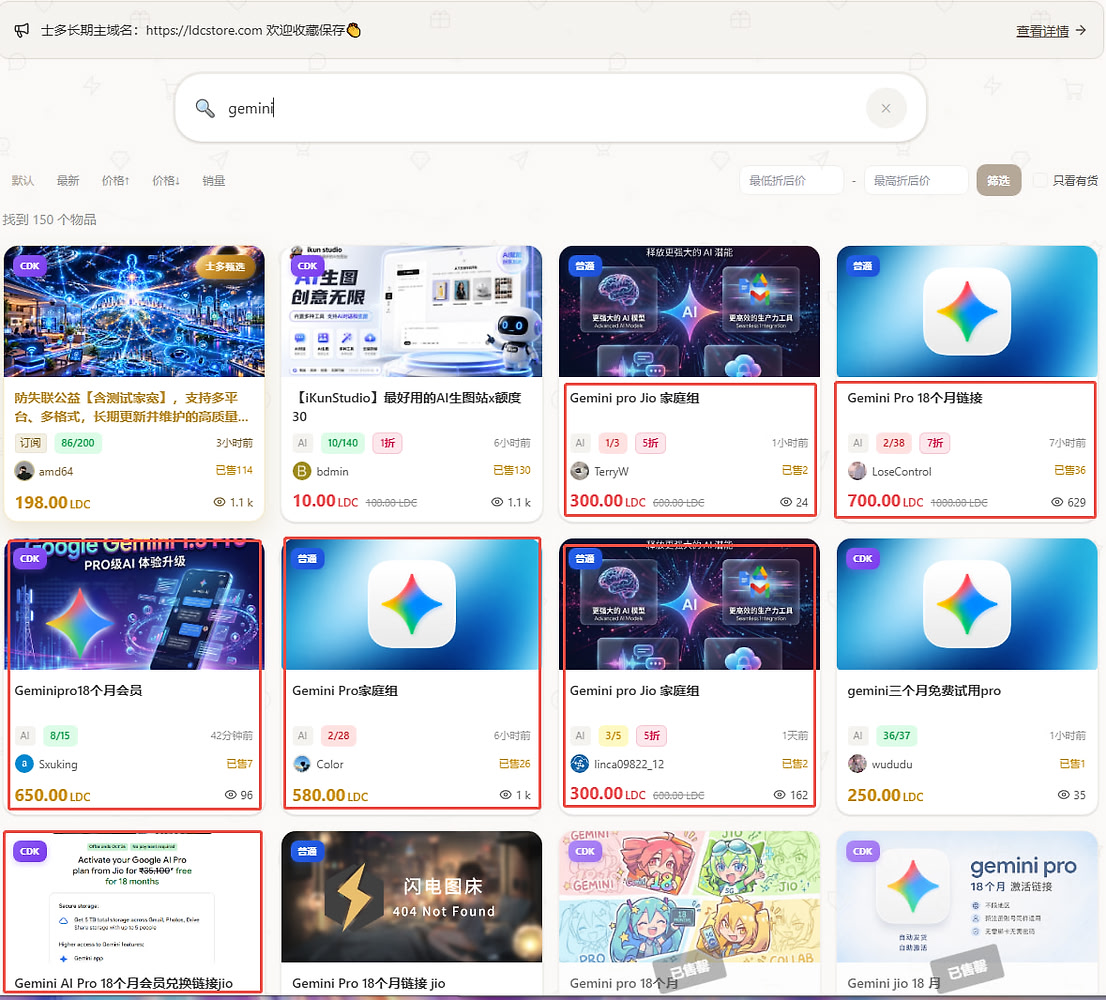Click the megaphone announcement icon

tap(22, 30)
